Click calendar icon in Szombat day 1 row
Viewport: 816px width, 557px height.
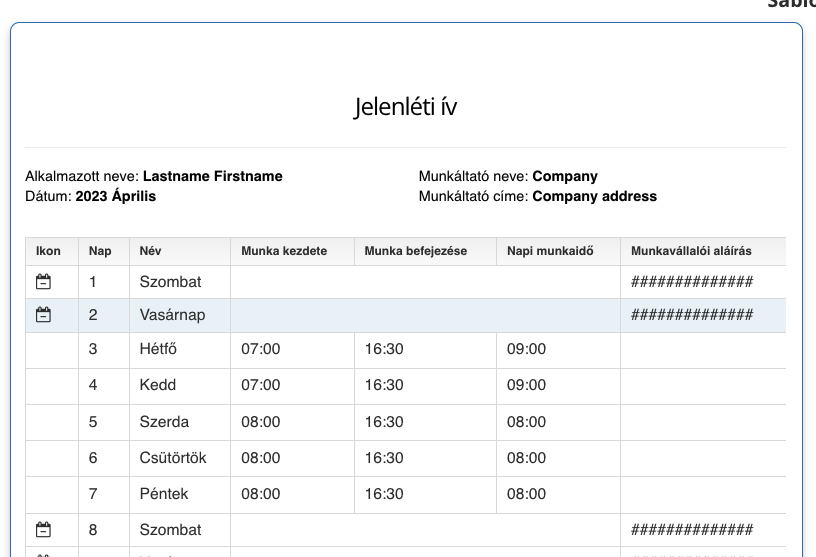[x=43, y=282]
